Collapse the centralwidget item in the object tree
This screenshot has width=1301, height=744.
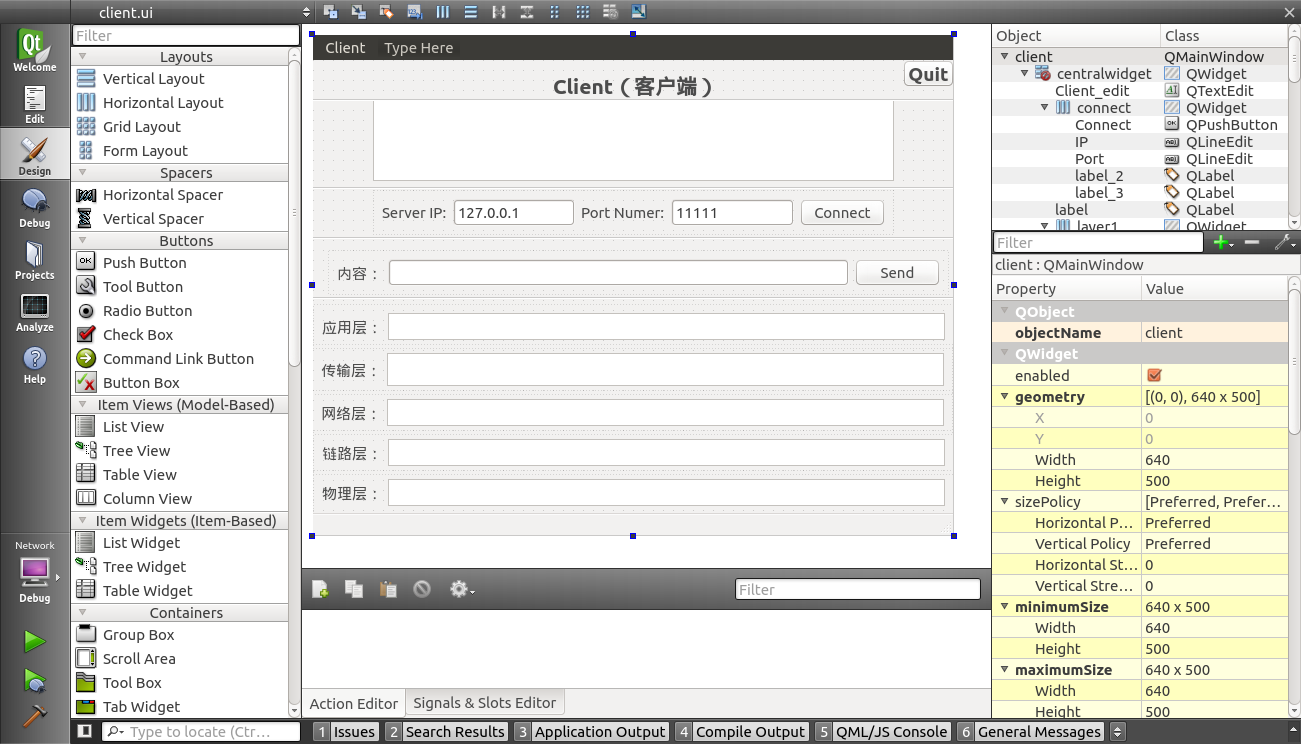click(1022, 73)
